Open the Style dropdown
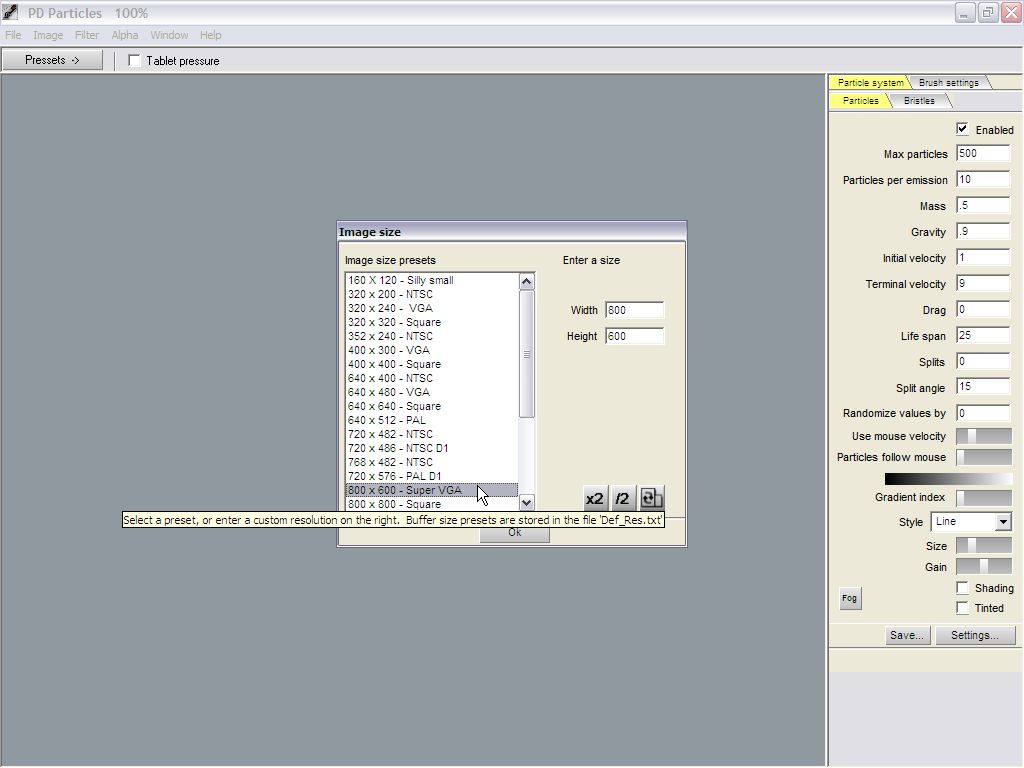The width and height of the screenshot is (1024, 768). click(1003, 522)
